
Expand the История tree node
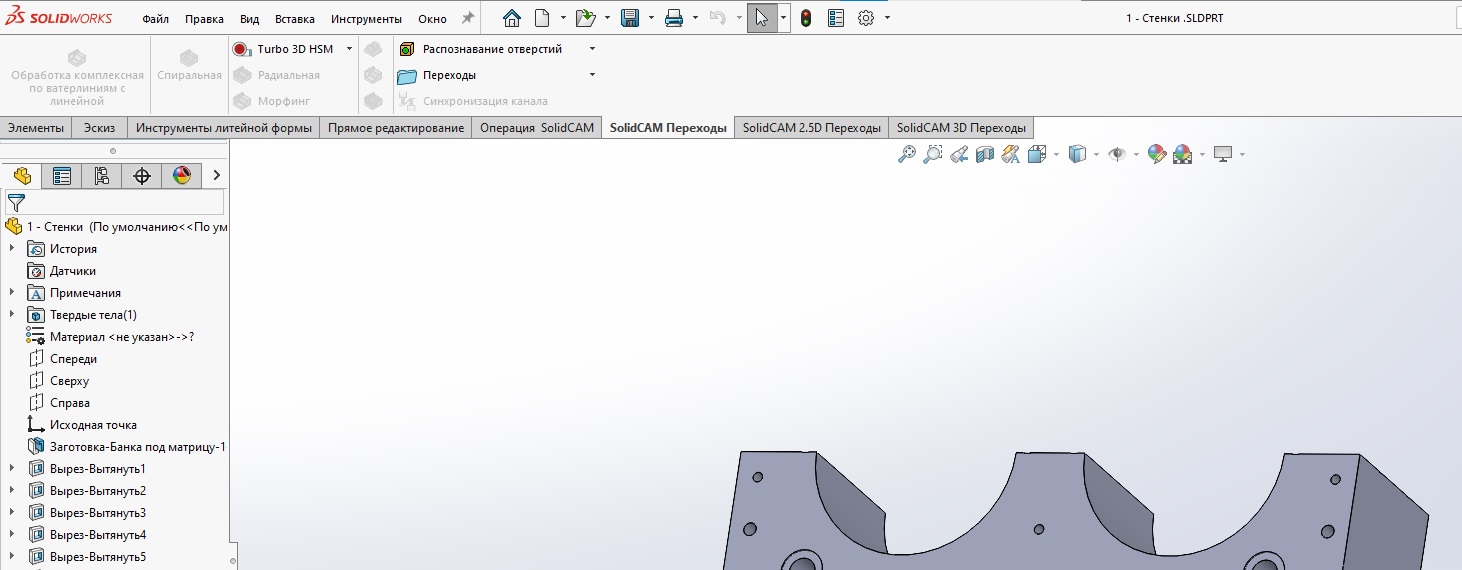point(12,249)
